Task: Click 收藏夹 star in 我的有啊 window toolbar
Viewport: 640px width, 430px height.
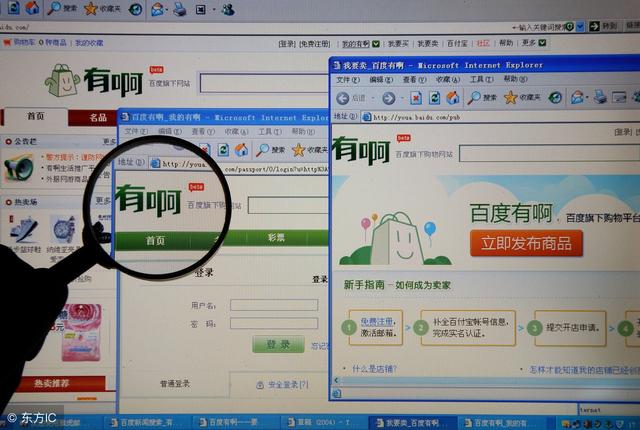Action: (298, 150)
